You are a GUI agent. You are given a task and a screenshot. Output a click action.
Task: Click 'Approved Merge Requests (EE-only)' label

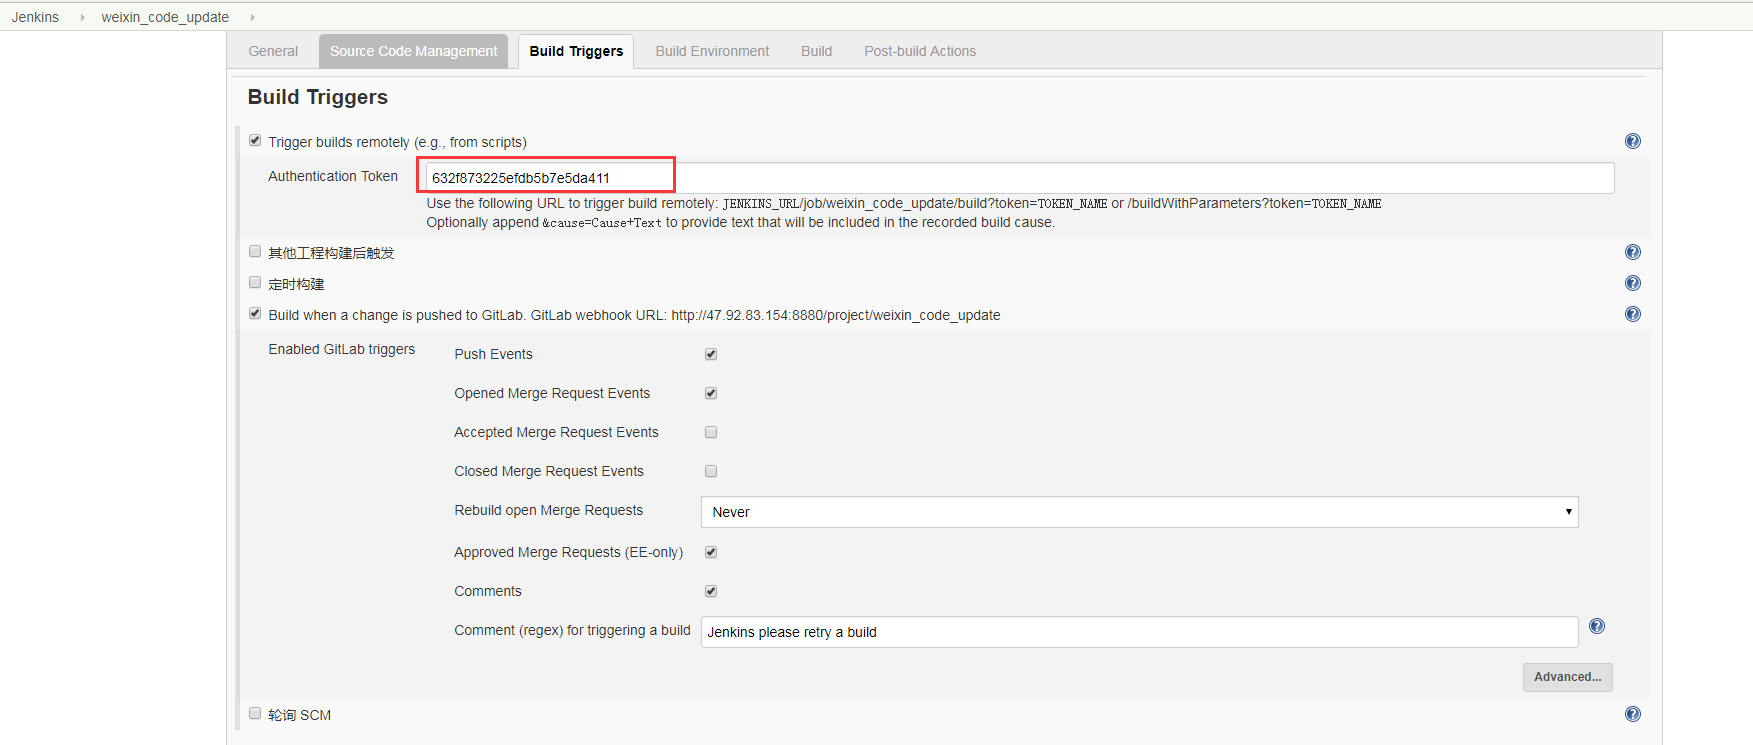(568, 552)
